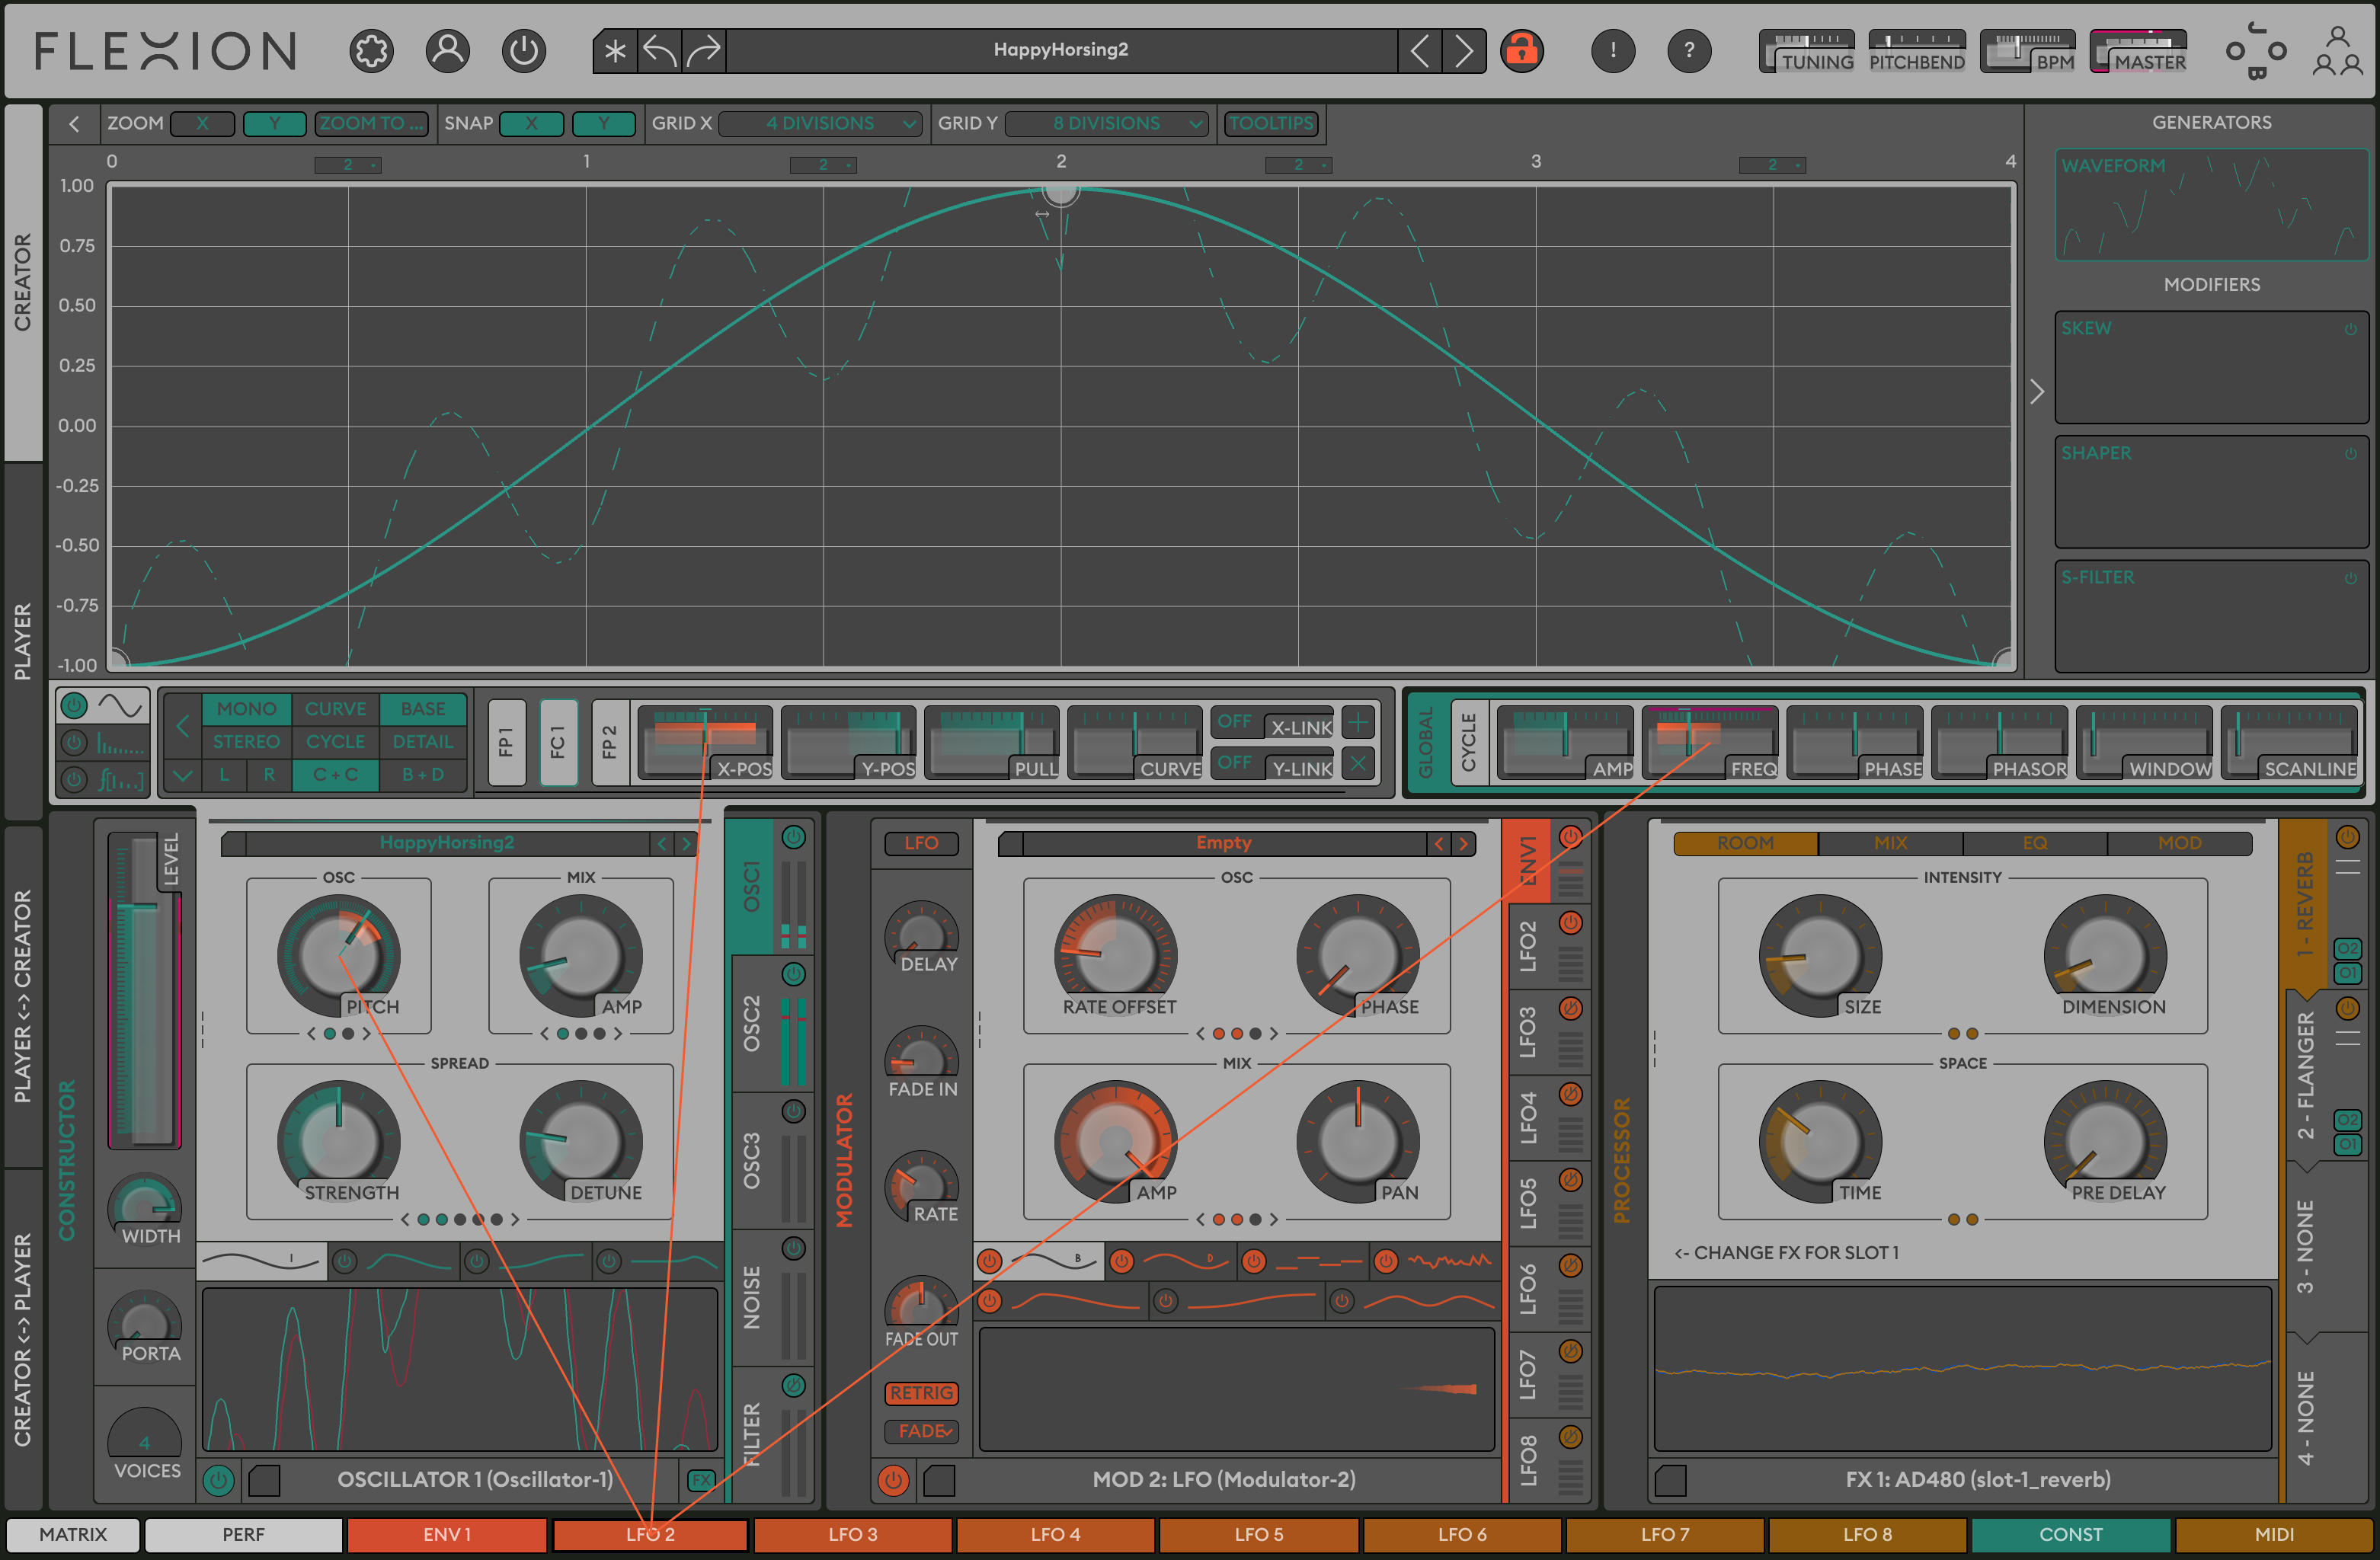
Task: Open the GRID Y divisions dropdown
Action: pos(1106,123)
